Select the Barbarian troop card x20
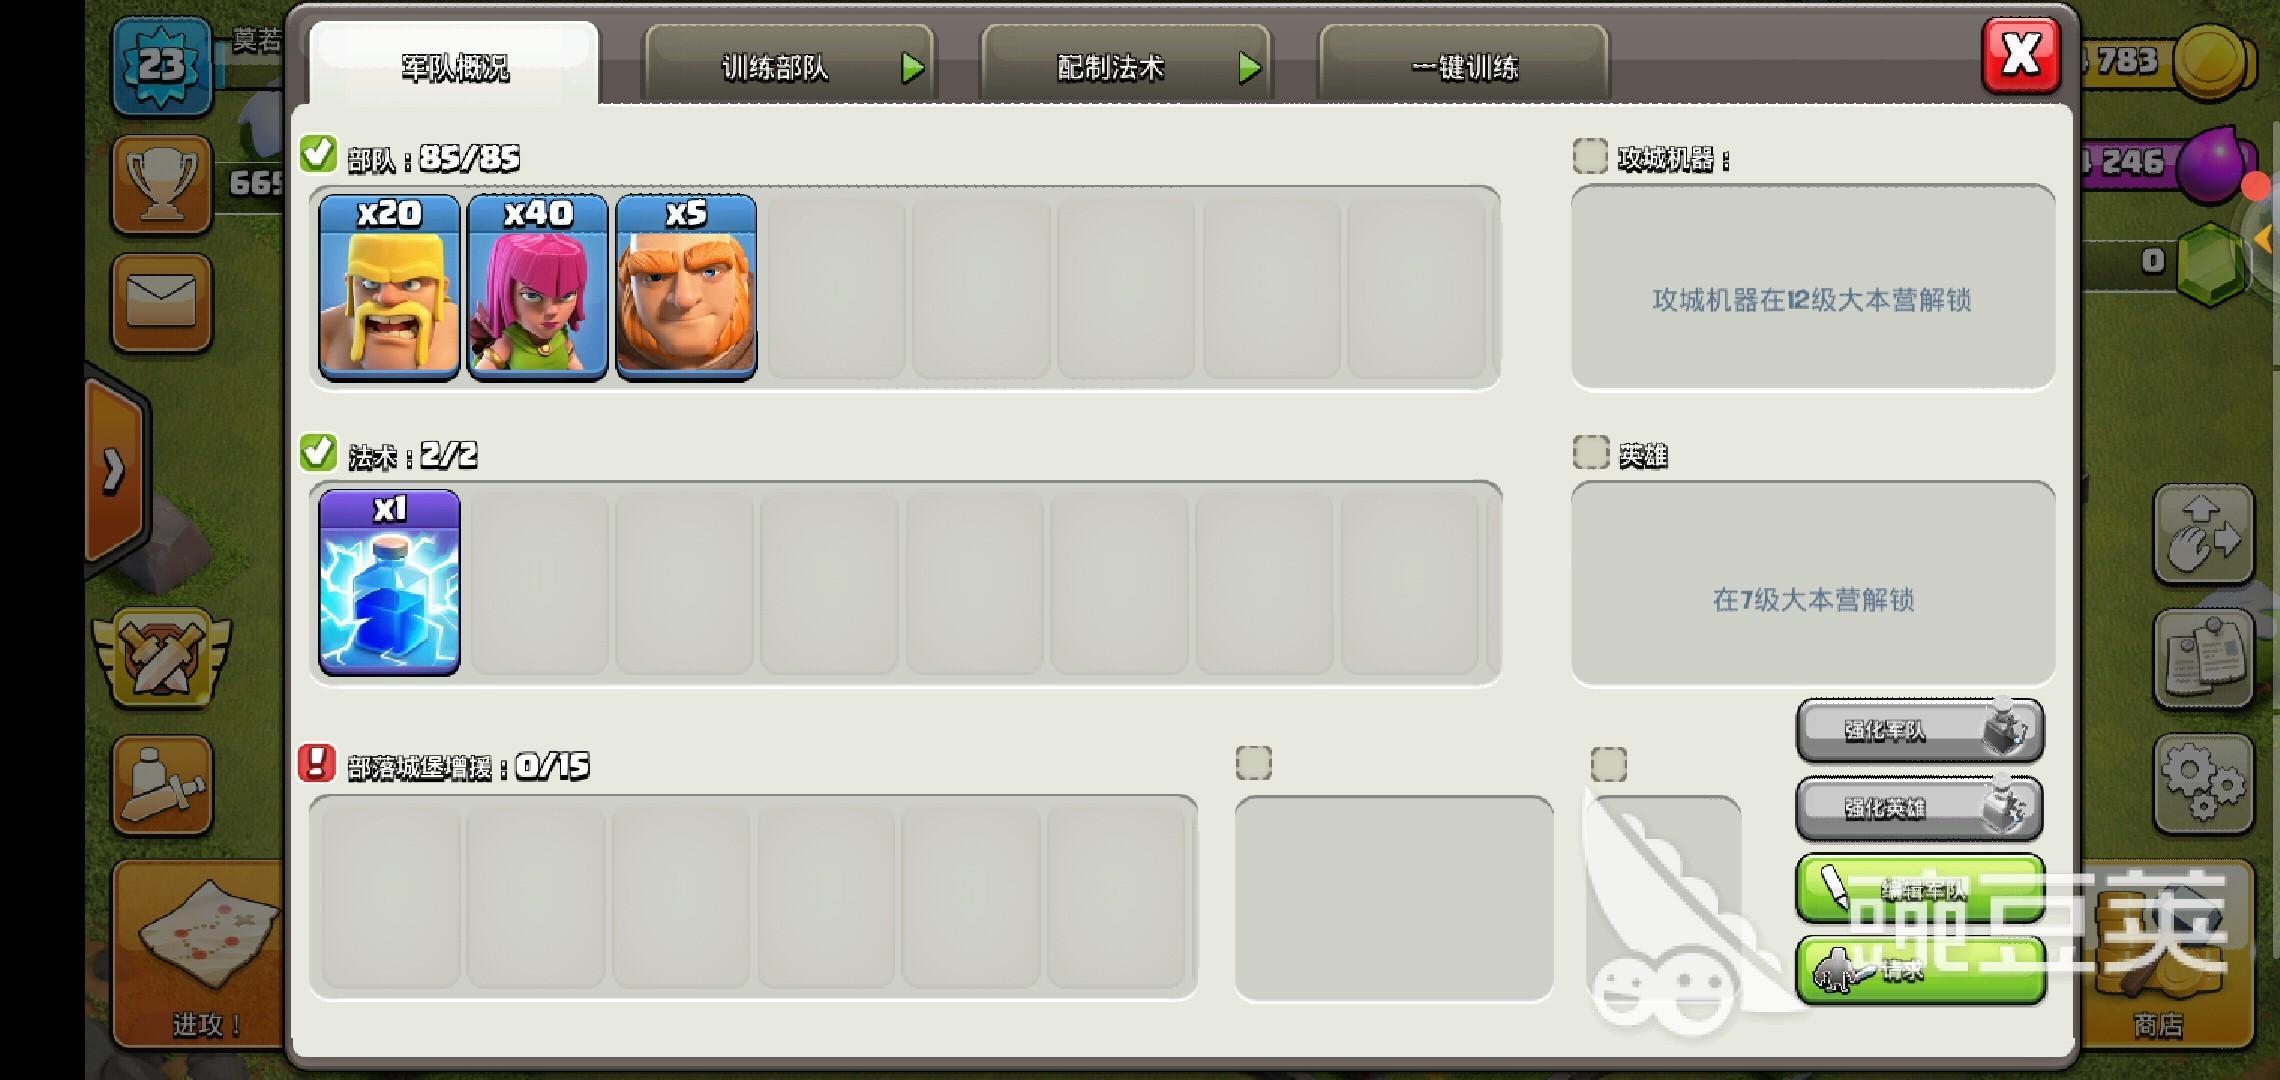Screen dimensions: 2280x1080 coord(389,288)
